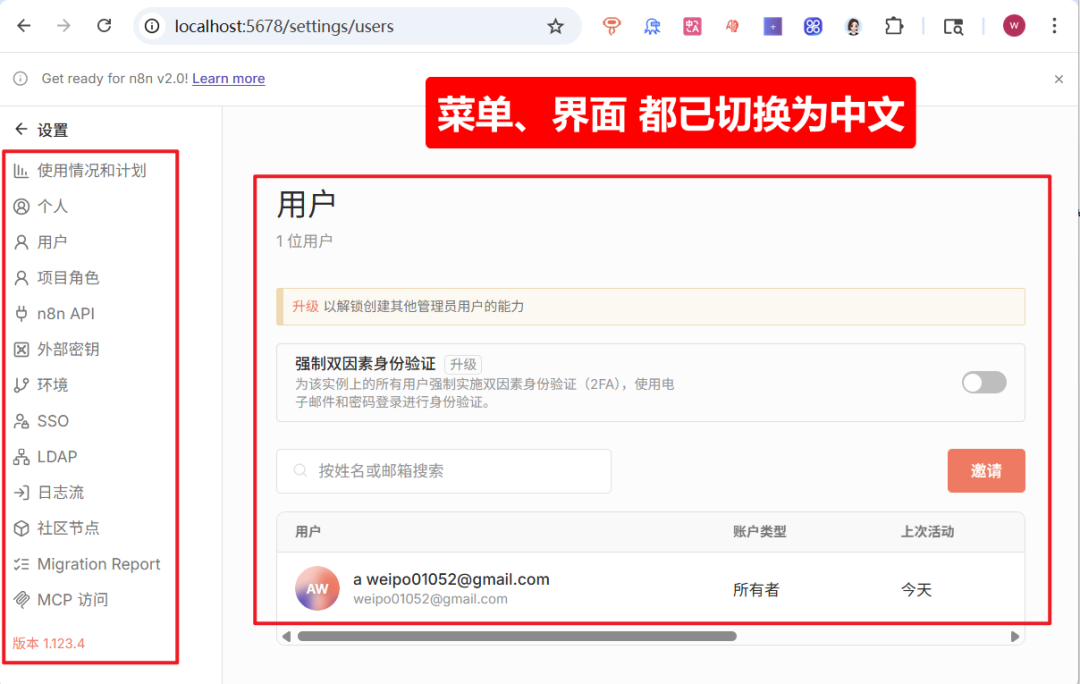Open n8n API plug icon
Image resolution: width=1080 pixels, height=684 pixels.
tap(21, 313)
